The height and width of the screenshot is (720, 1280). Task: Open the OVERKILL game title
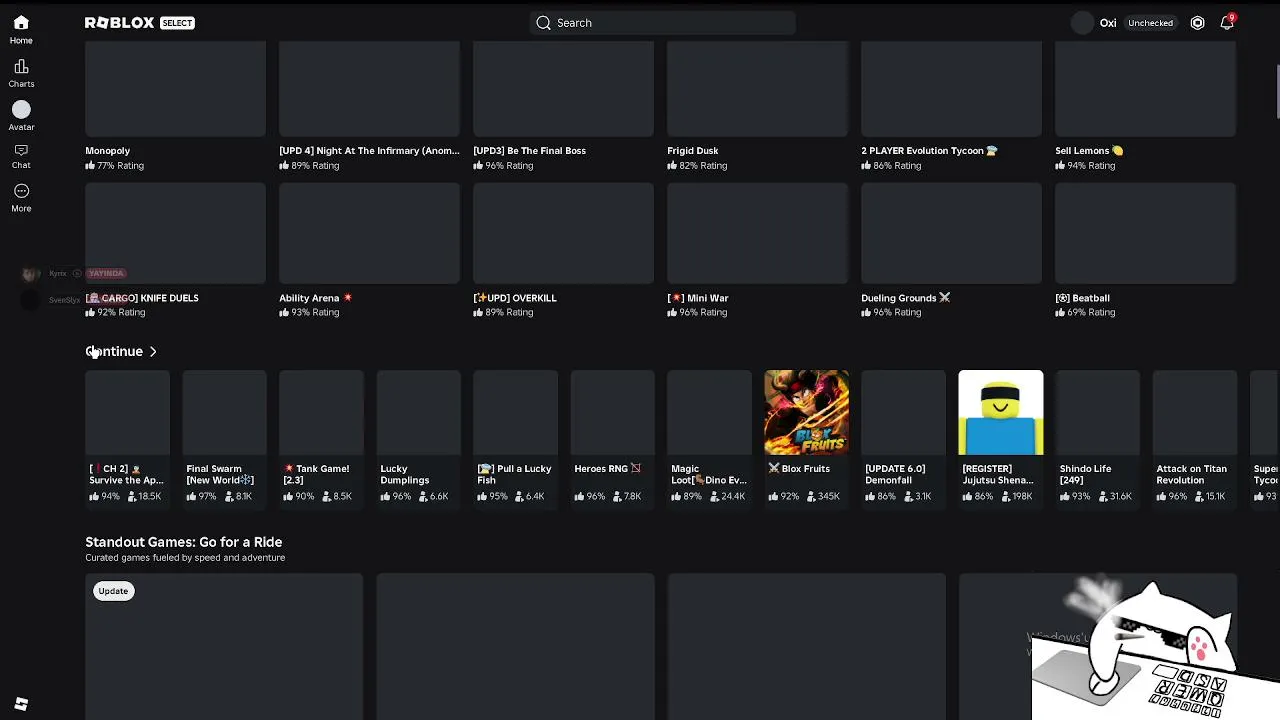tap(515, 298)
